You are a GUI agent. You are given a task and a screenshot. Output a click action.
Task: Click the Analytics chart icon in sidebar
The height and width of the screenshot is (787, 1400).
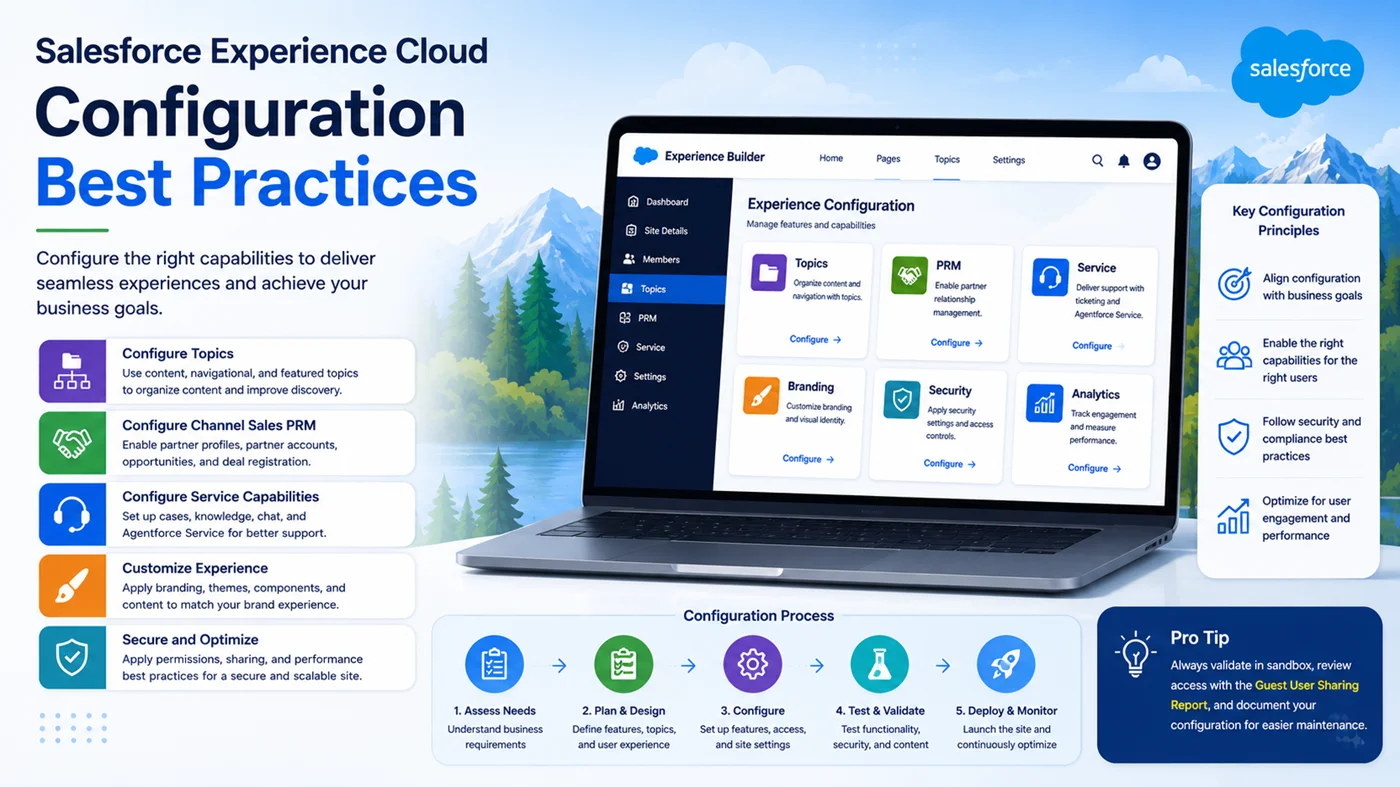[x=619, y=405]
